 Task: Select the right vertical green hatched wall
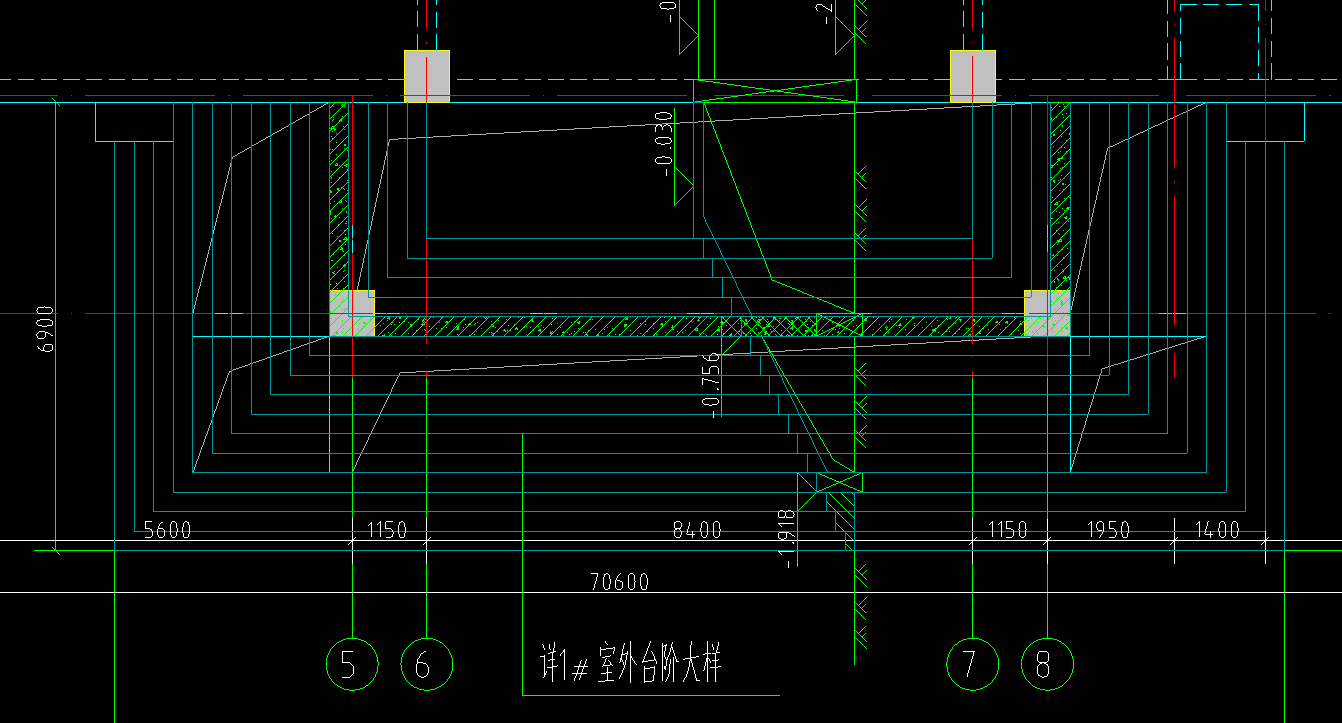[x=1060, y=196]
